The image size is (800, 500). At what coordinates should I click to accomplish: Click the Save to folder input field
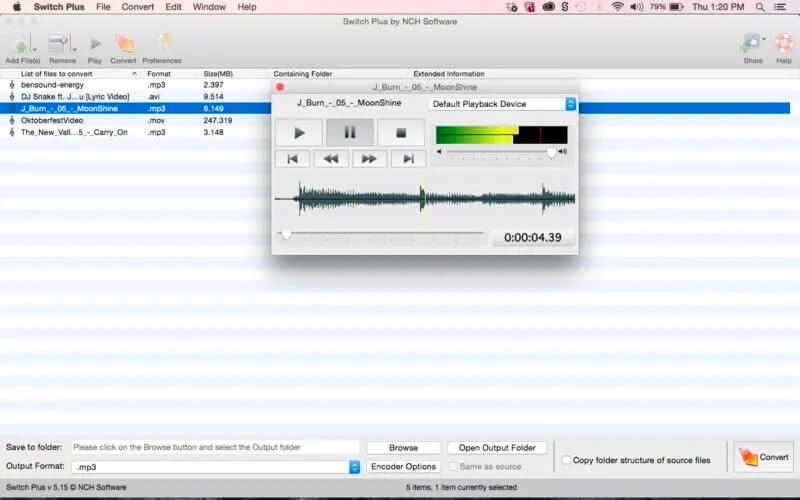[215, 447]
